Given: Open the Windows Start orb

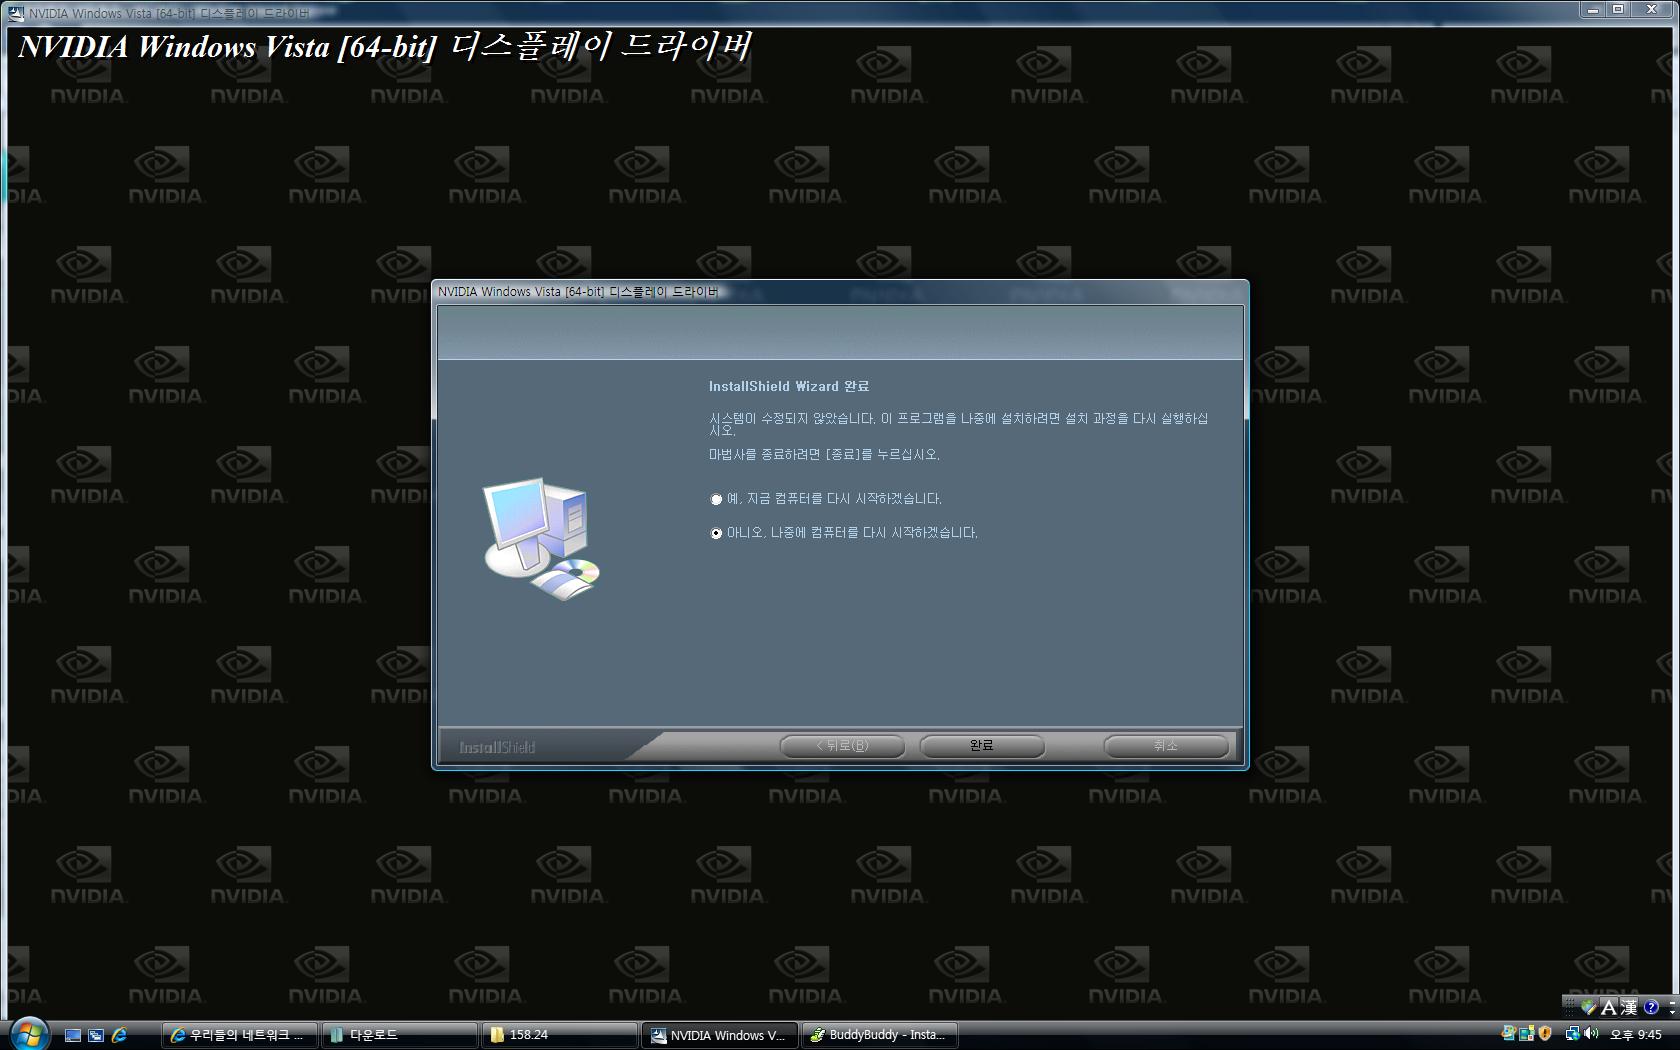Looking at the screenshot, I should pos(28,1034).
